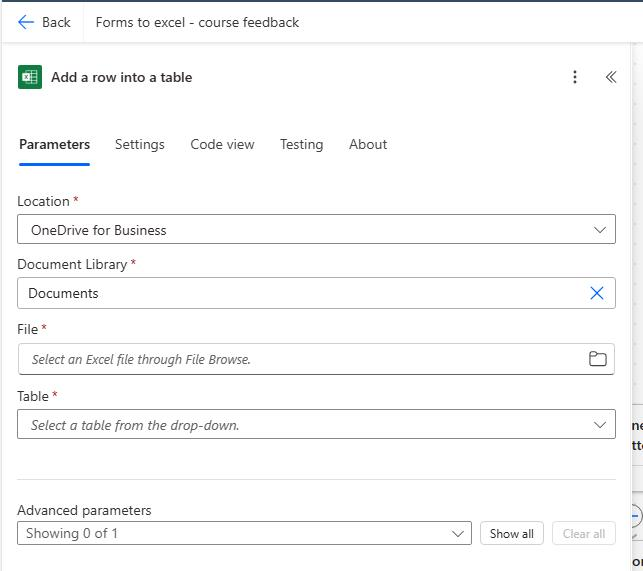Open the About tab
This screenshot has height=571, width=643.
click(x=368, y=144)
